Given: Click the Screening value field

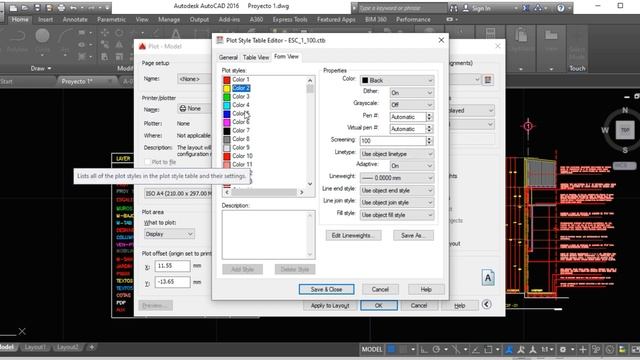Looking at the screenshot, I should tap(393, 141).
